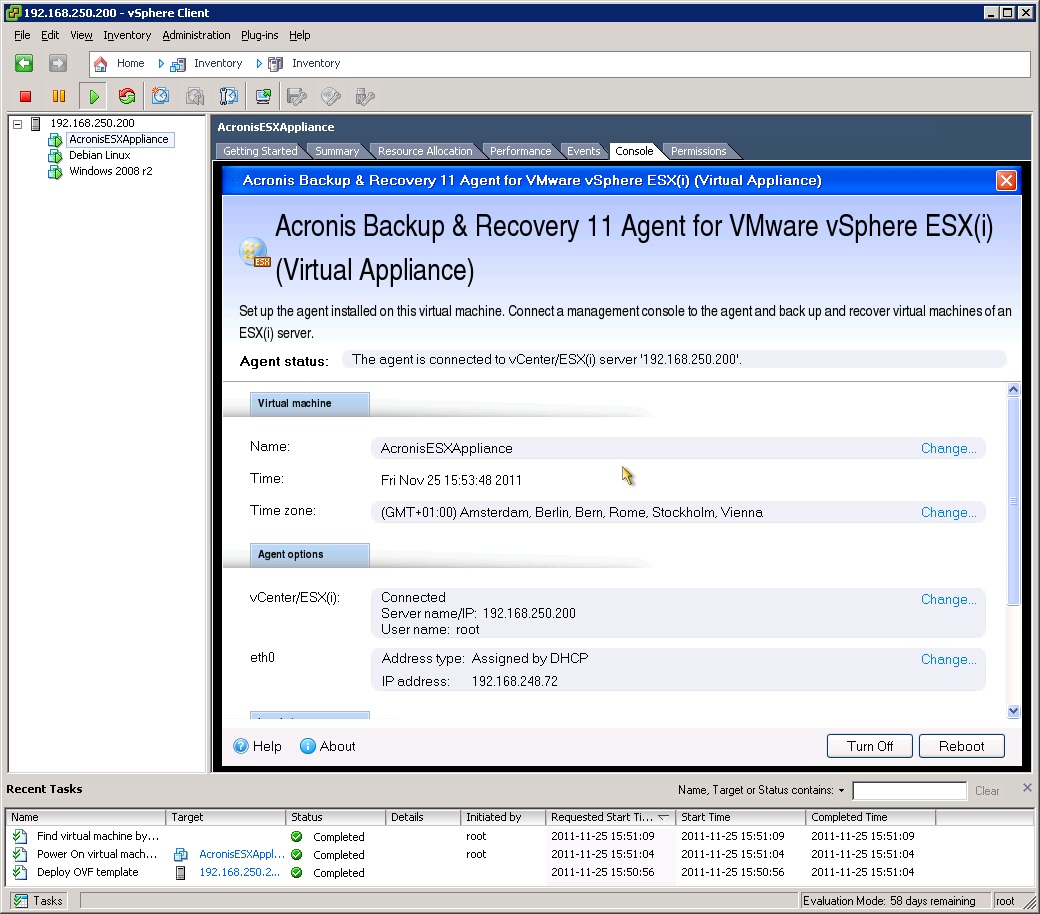Viewport: 1040px width, 914px height.
Task: Click the Take snapshot toolbar icon
Action: point(160,97)
